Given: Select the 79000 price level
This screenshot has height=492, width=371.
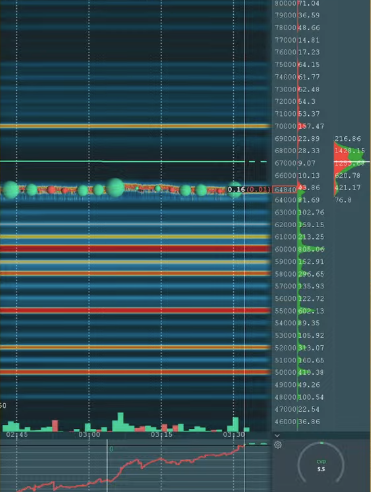Looking at the screenshot, I should (x=285, y=15).
